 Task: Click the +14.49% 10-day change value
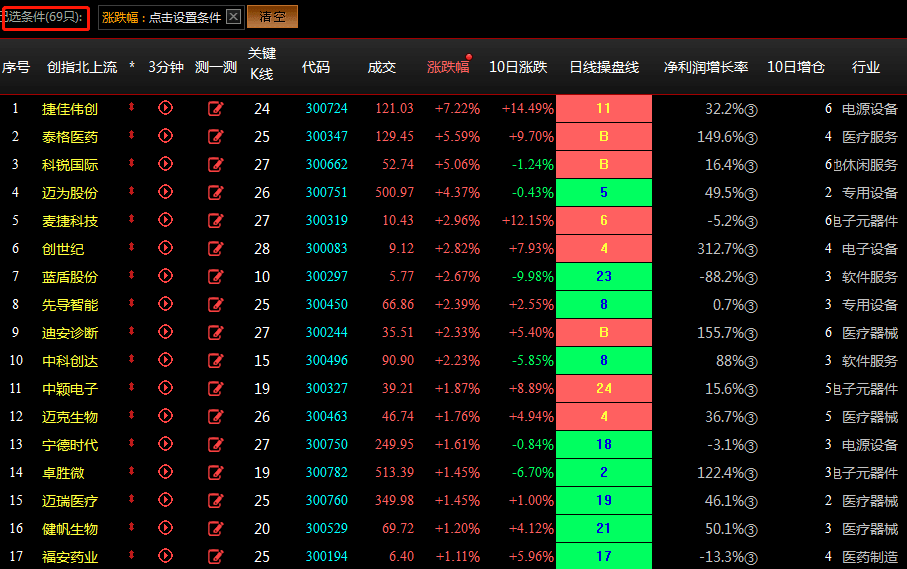[528, 109]
